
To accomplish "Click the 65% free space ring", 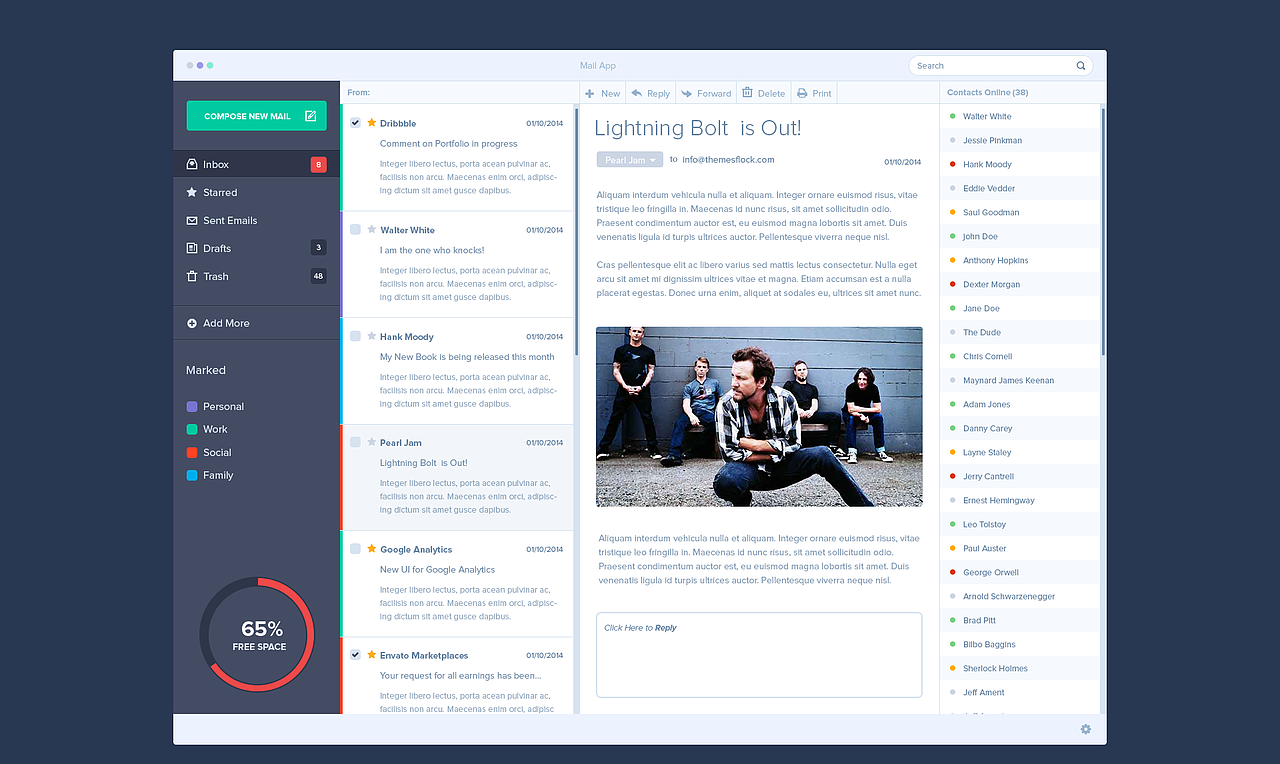I will point(257,634).
